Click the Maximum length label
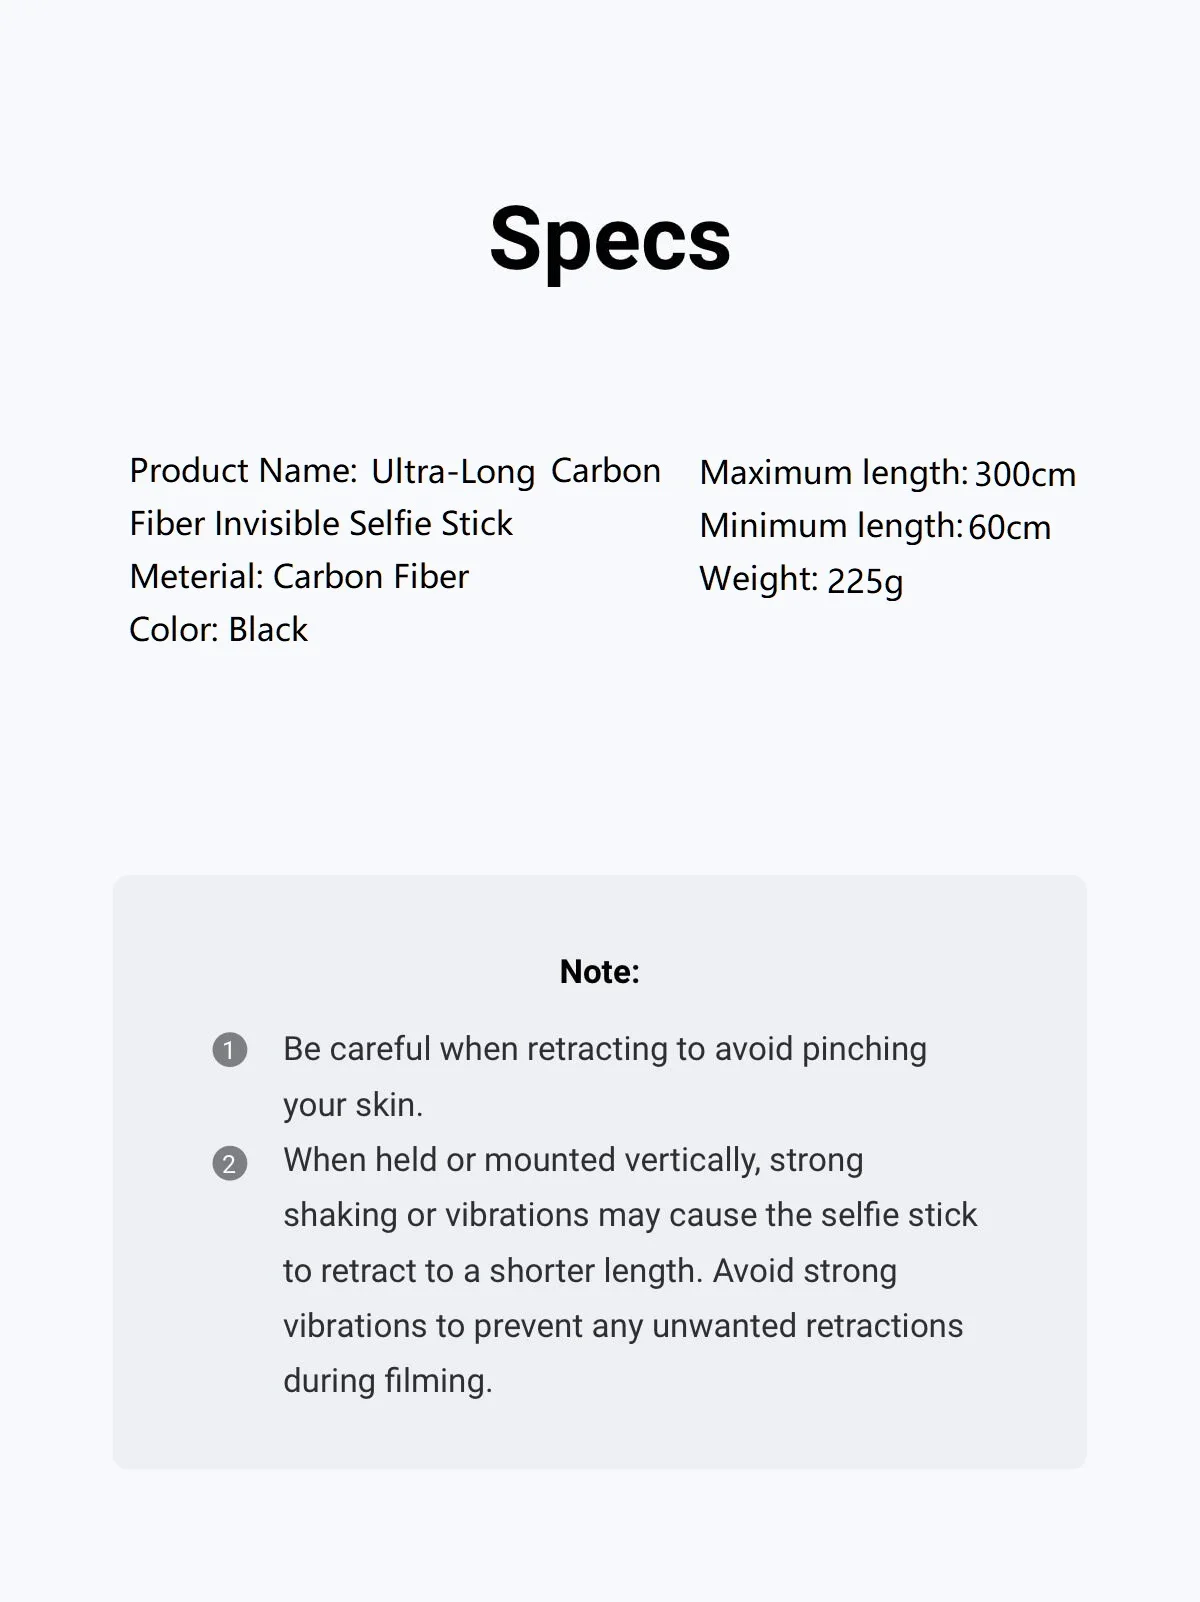 (x=834, y=473)
